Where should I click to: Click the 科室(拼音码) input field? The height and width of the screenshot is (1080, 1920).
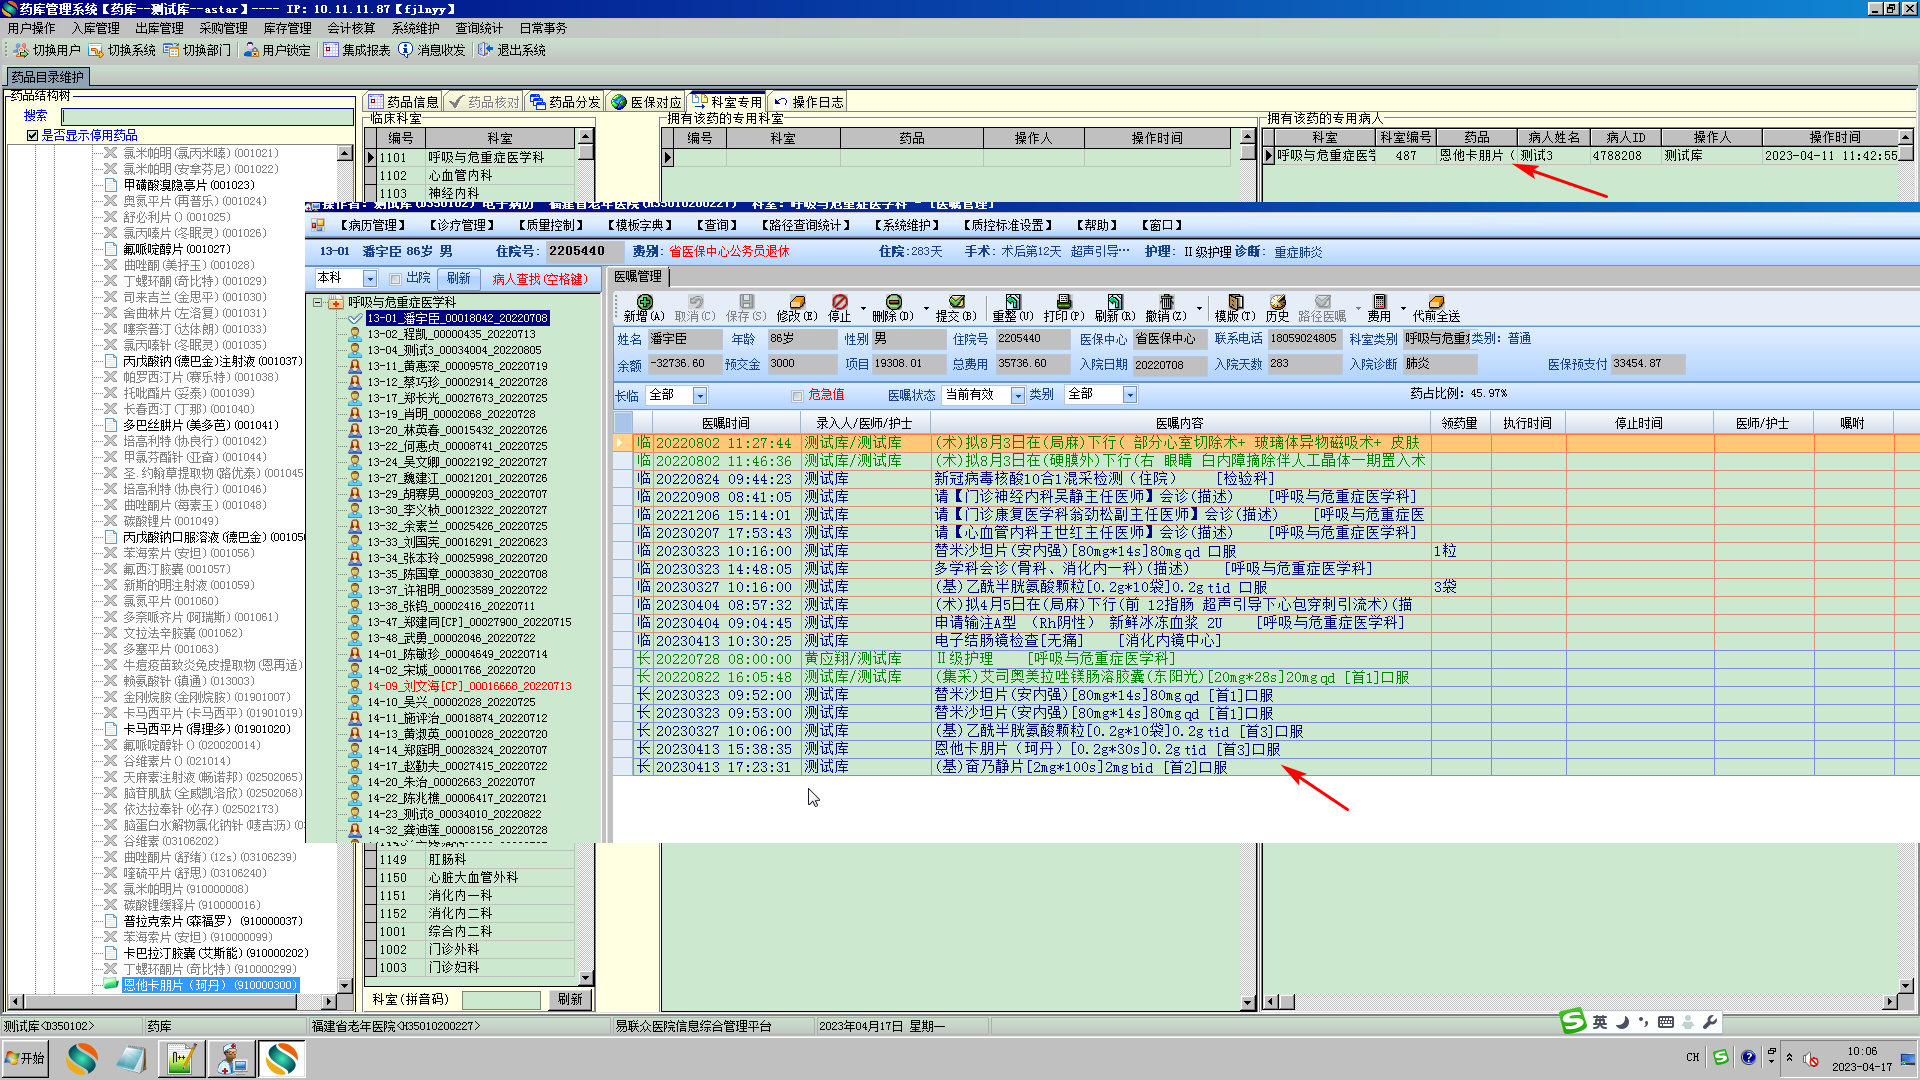point(501,1000)
